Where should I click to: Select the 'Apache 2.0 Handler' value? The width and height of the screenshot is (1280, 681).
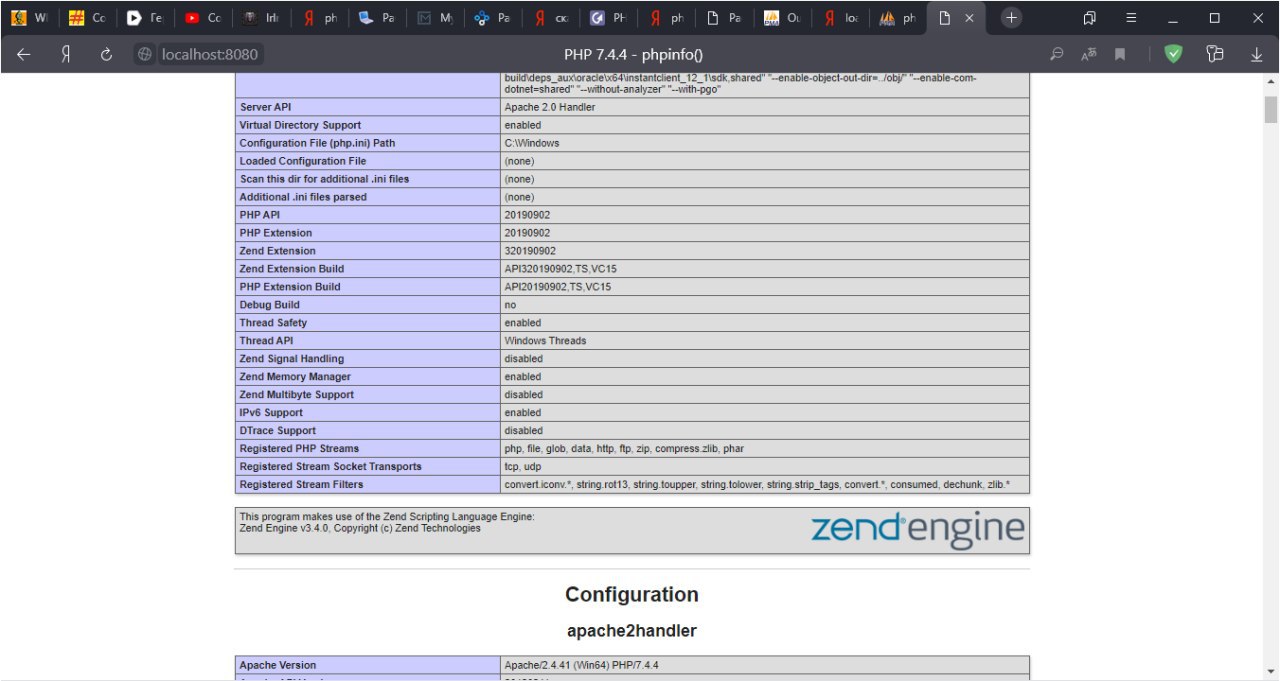point(550,107)
